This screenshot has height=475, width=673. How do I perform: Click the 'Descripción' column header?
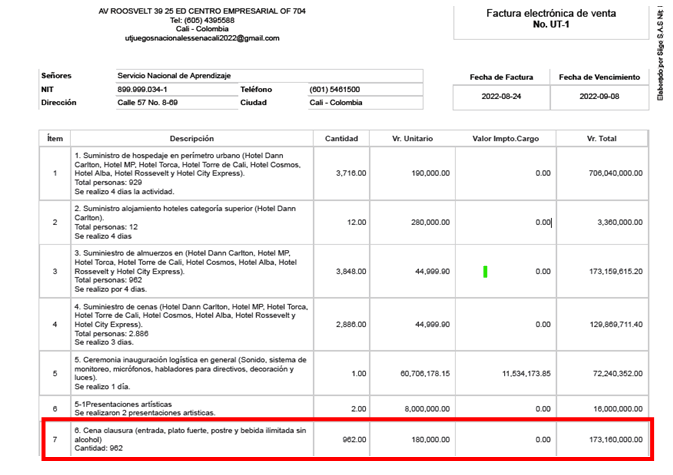191,139
